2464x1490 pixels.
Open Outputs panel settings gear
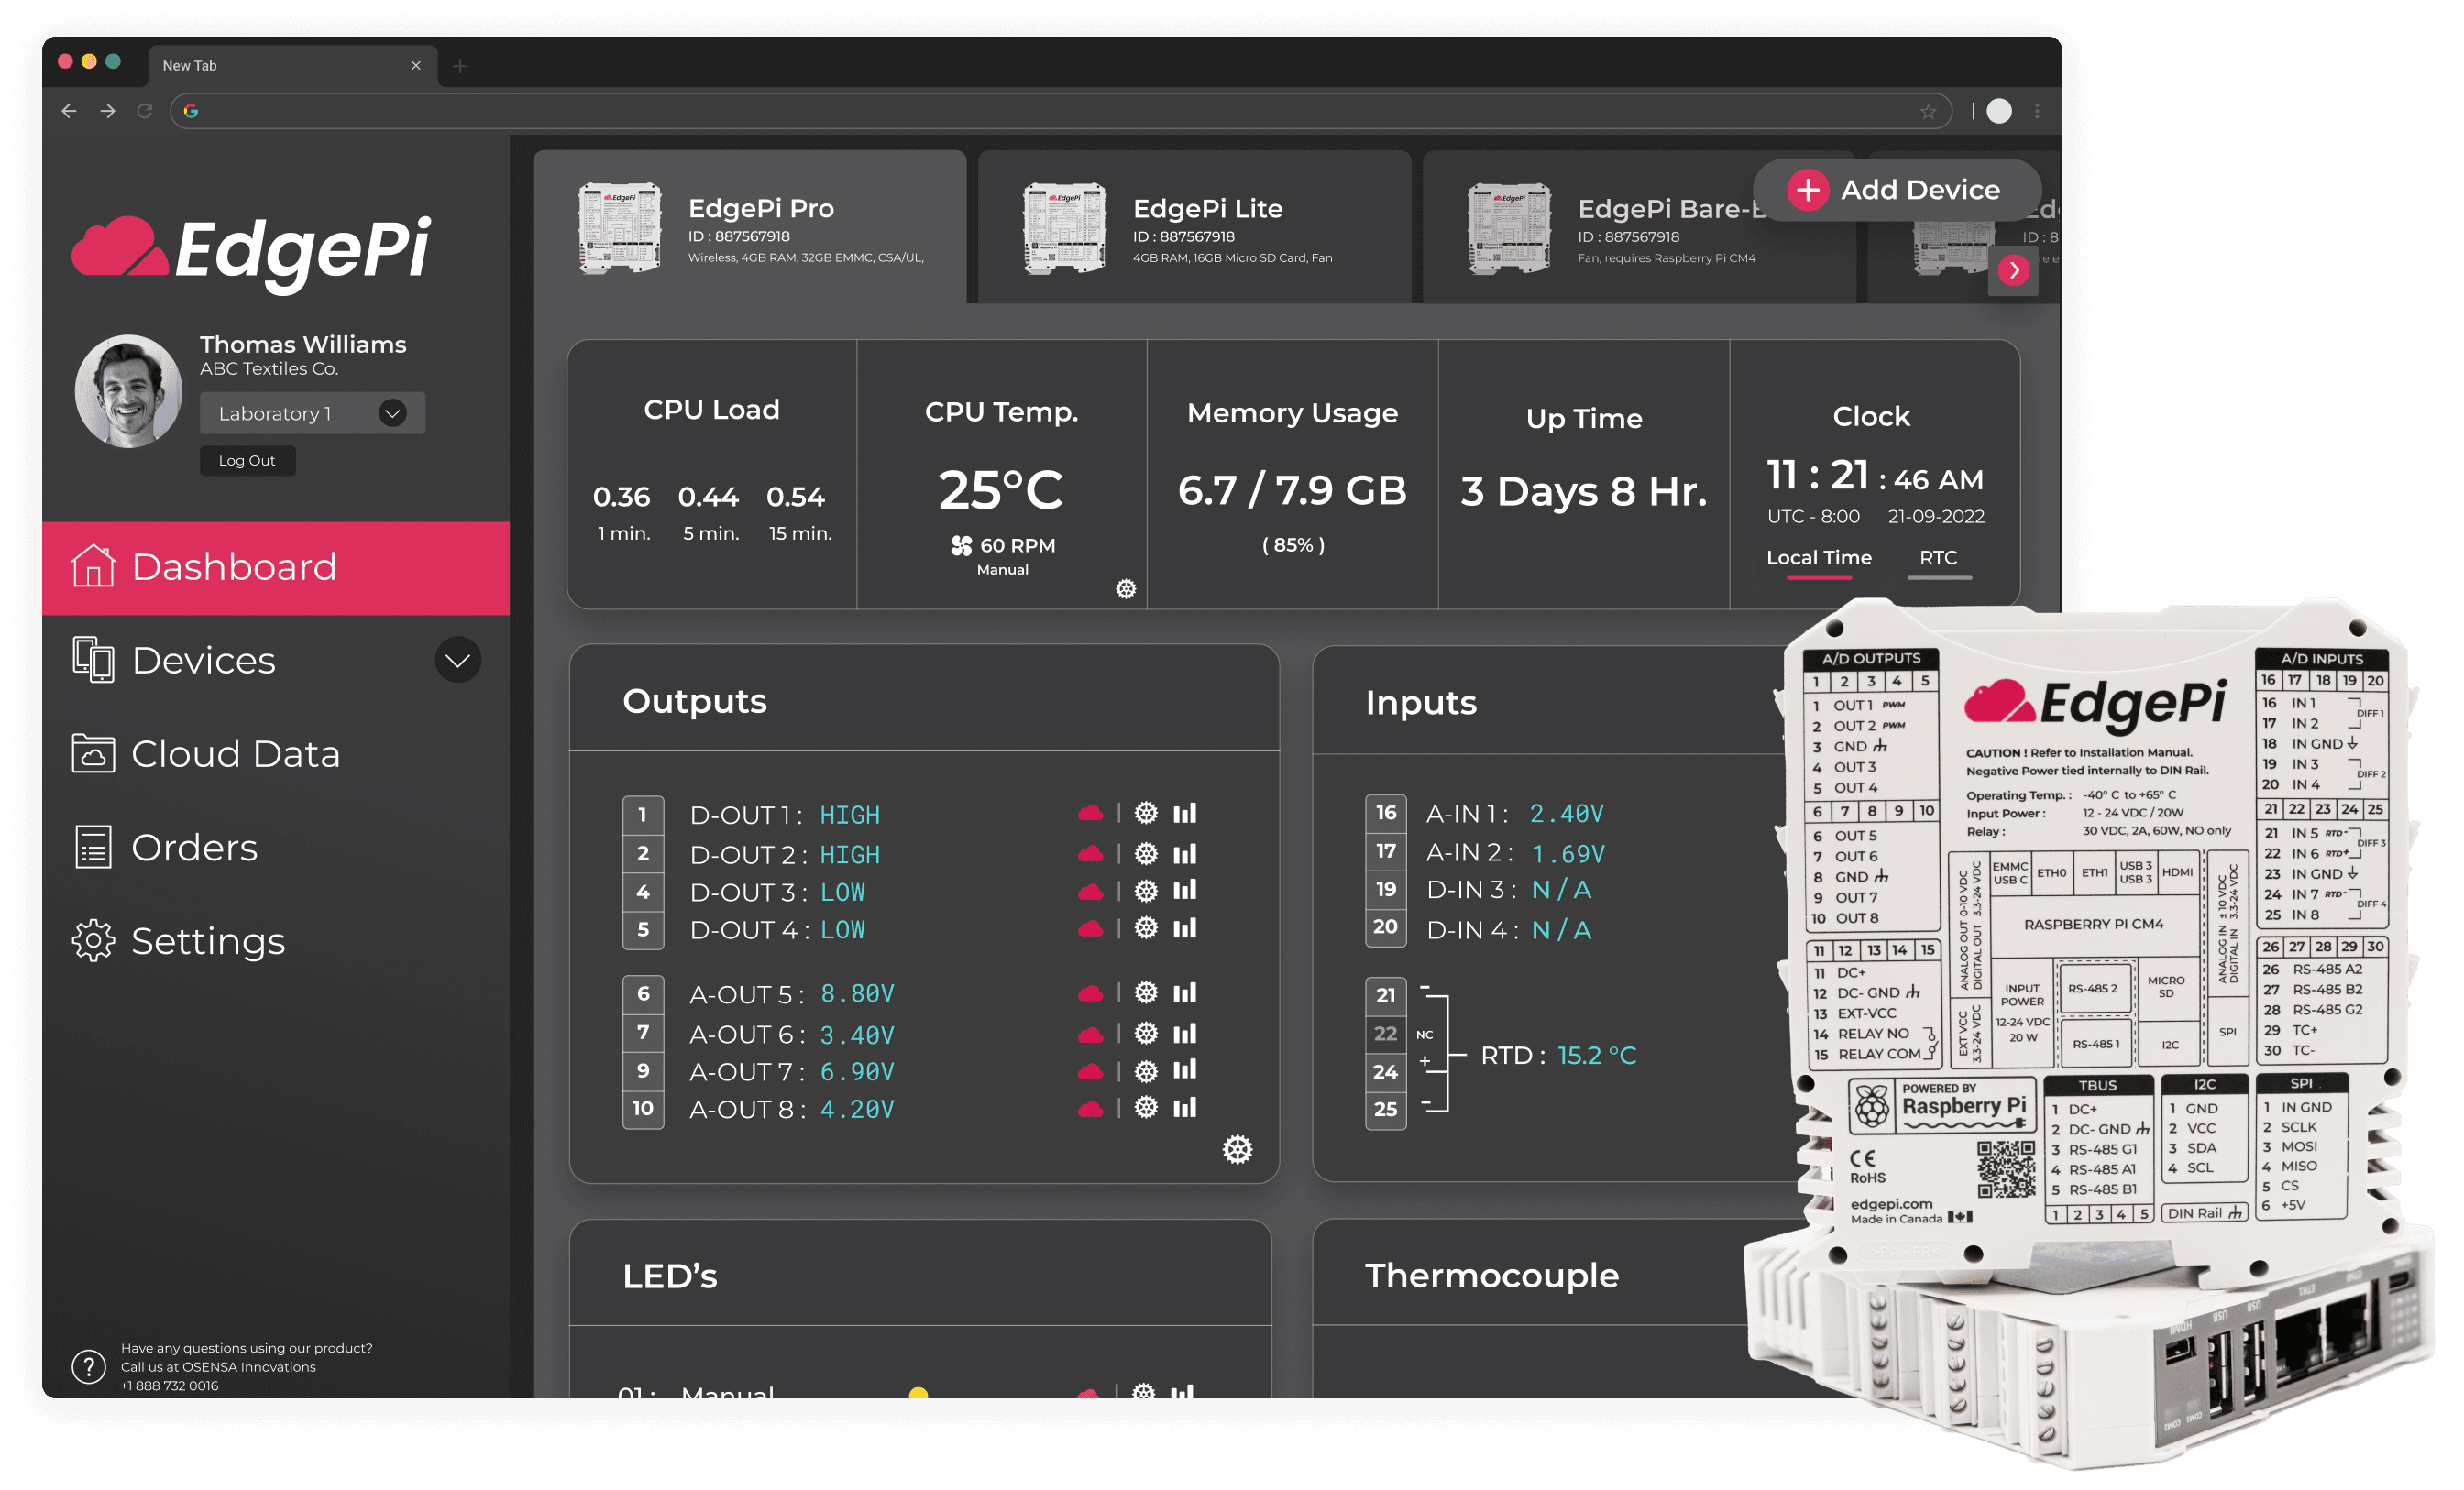pos(1237,1150)
